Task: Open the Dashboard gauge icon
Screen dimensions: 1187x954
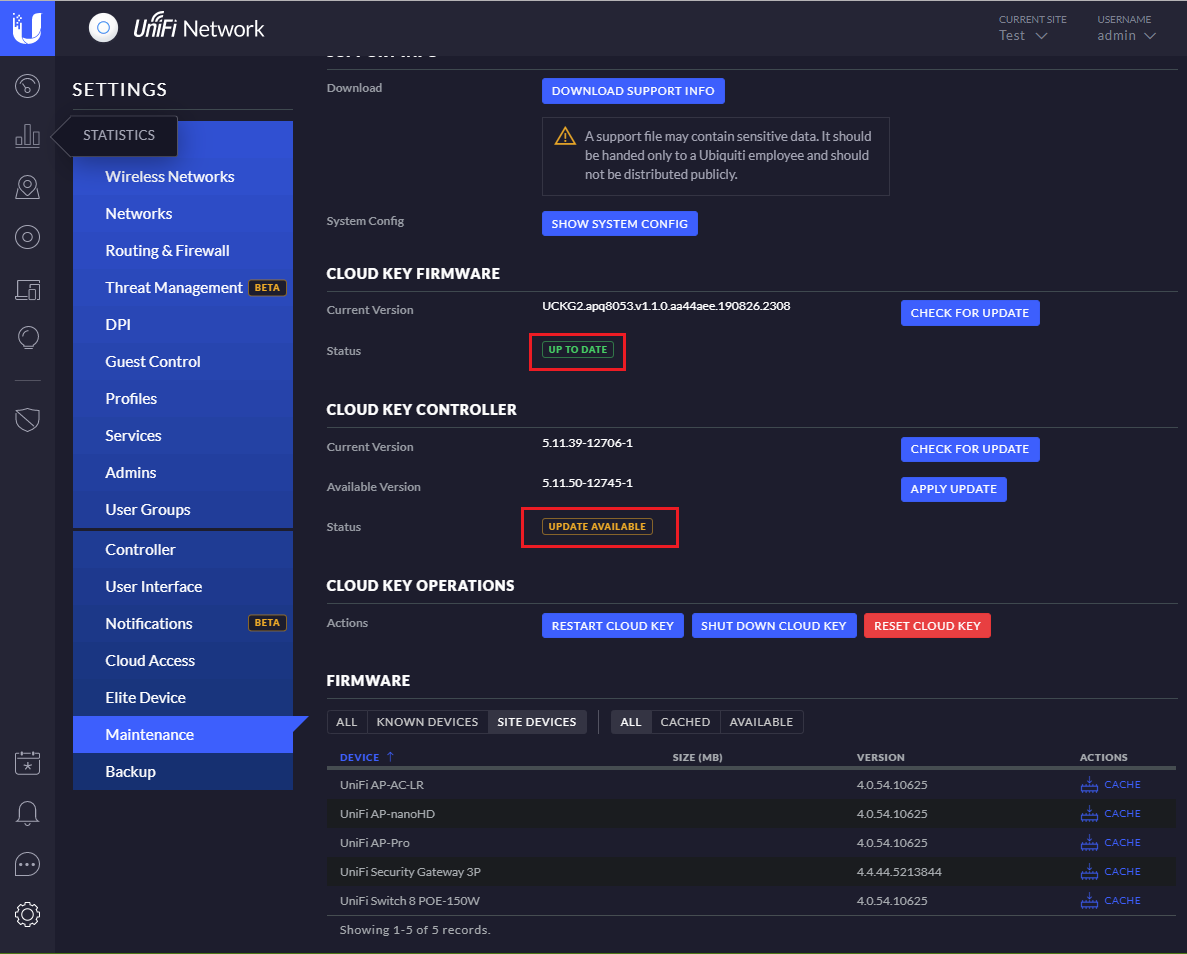Action: click(27, 86)
